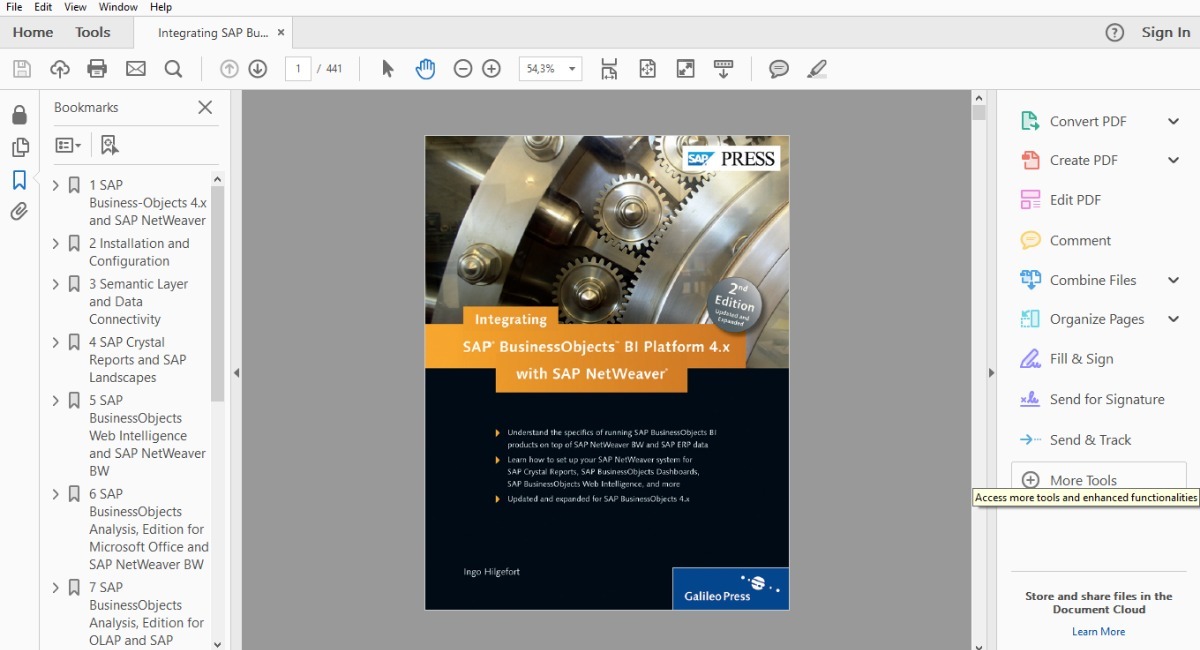Open the bookmarks options dropdown

(x=68, y=145)
